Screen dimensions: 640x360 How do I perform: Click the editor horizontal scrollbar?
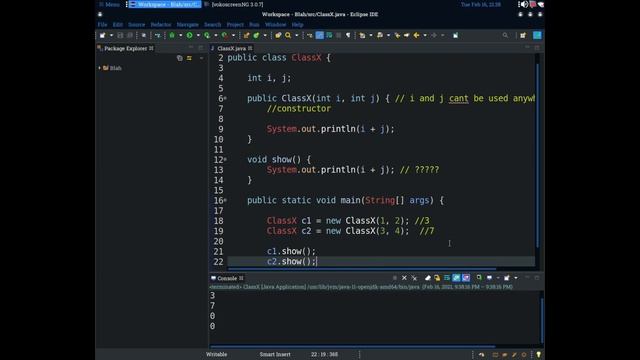[x=362, y=269]
